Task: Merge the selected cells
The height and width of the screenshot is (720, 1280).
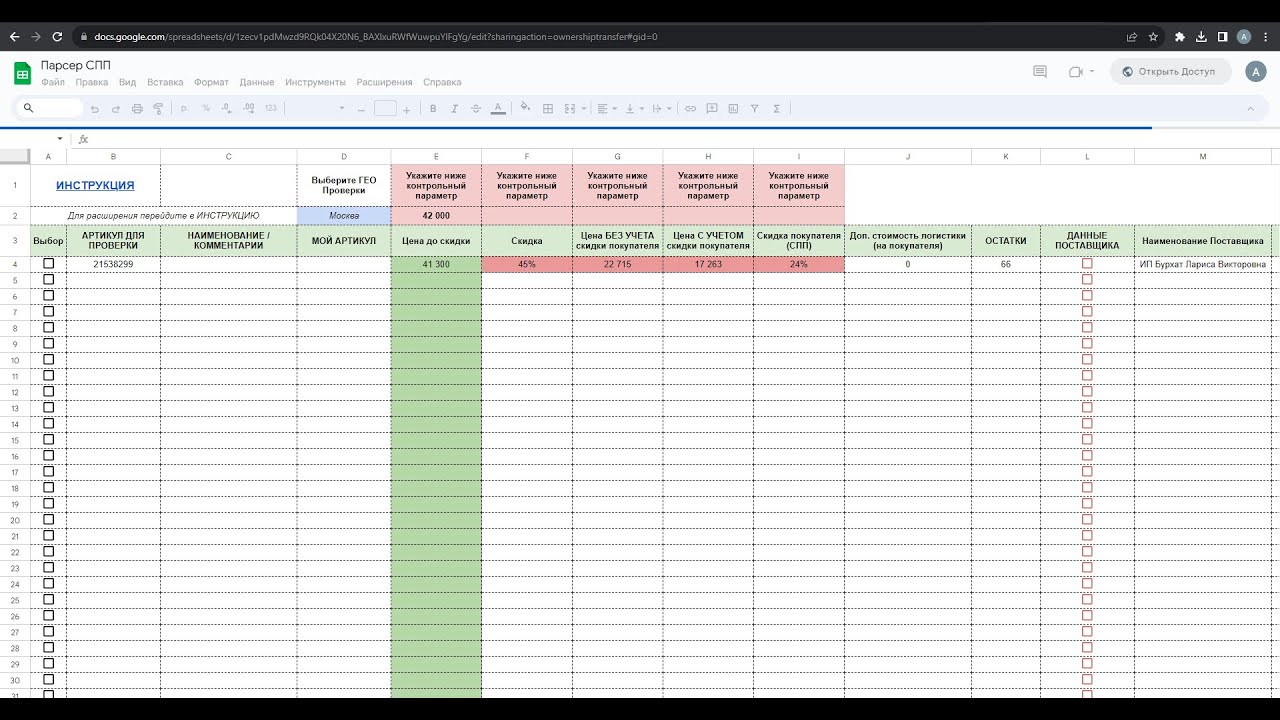Action: 569,108
